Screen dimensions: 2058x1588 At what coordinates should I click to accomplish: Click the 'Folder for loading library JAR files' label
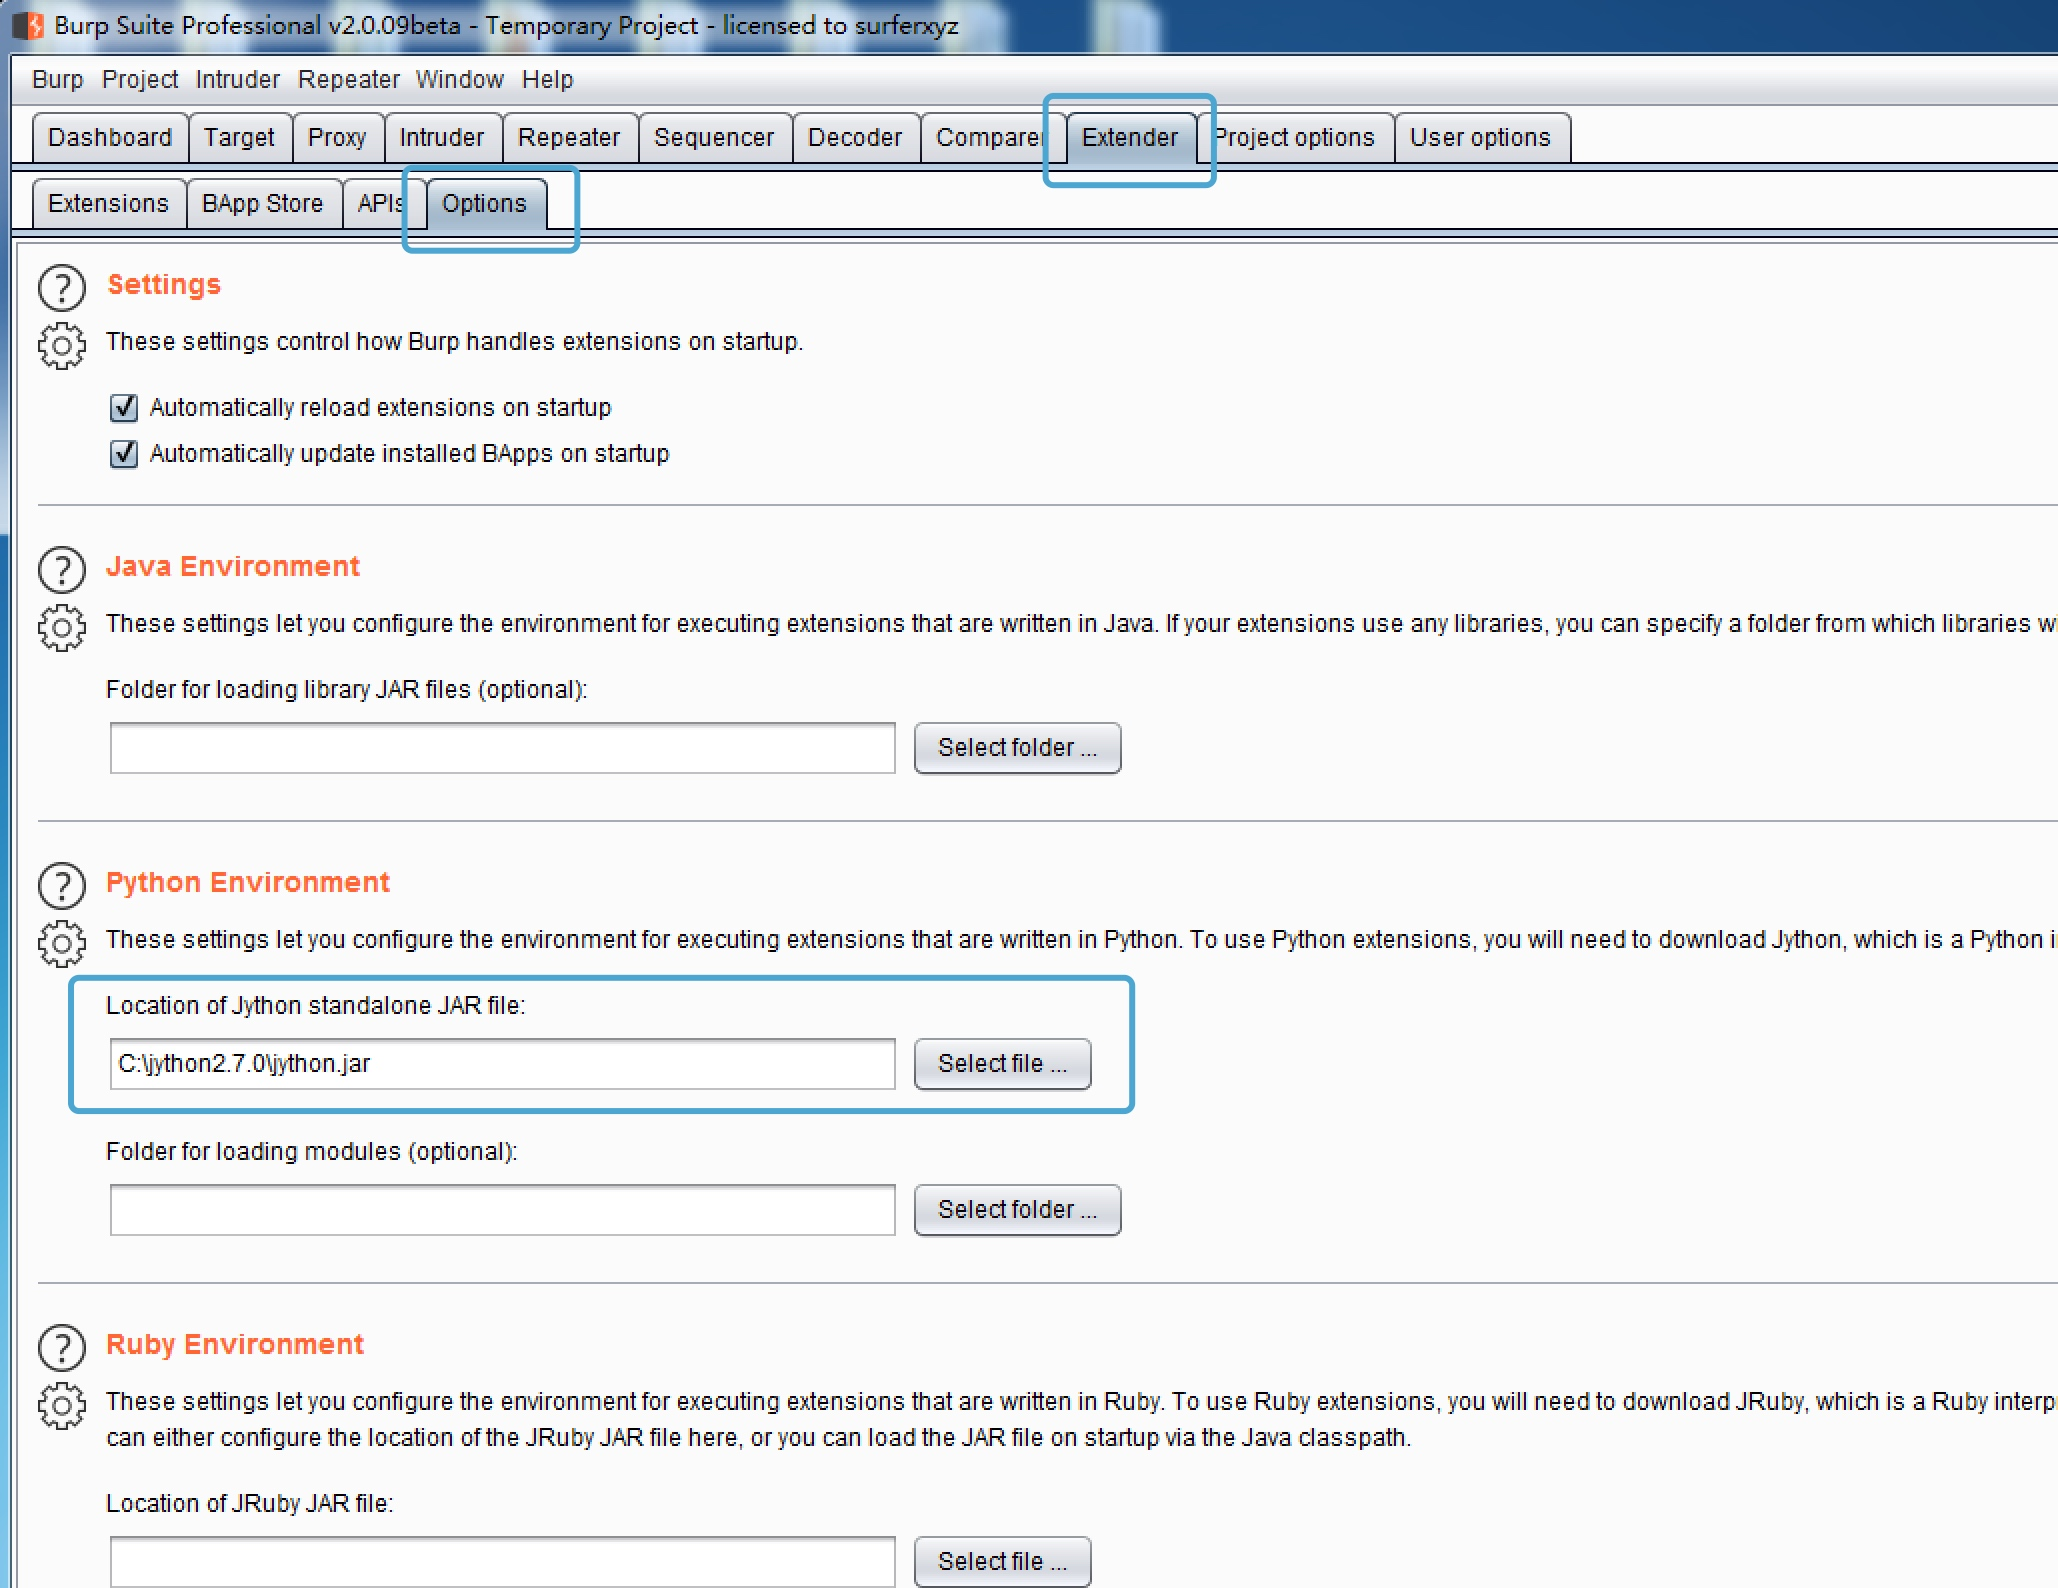(346, 690)
